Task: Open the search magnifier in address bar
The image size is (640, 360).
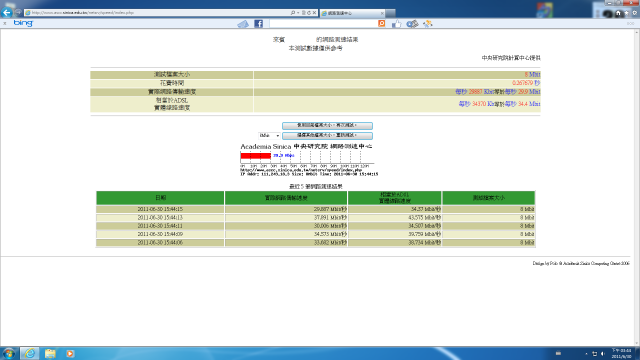Action: click(293, 13)
